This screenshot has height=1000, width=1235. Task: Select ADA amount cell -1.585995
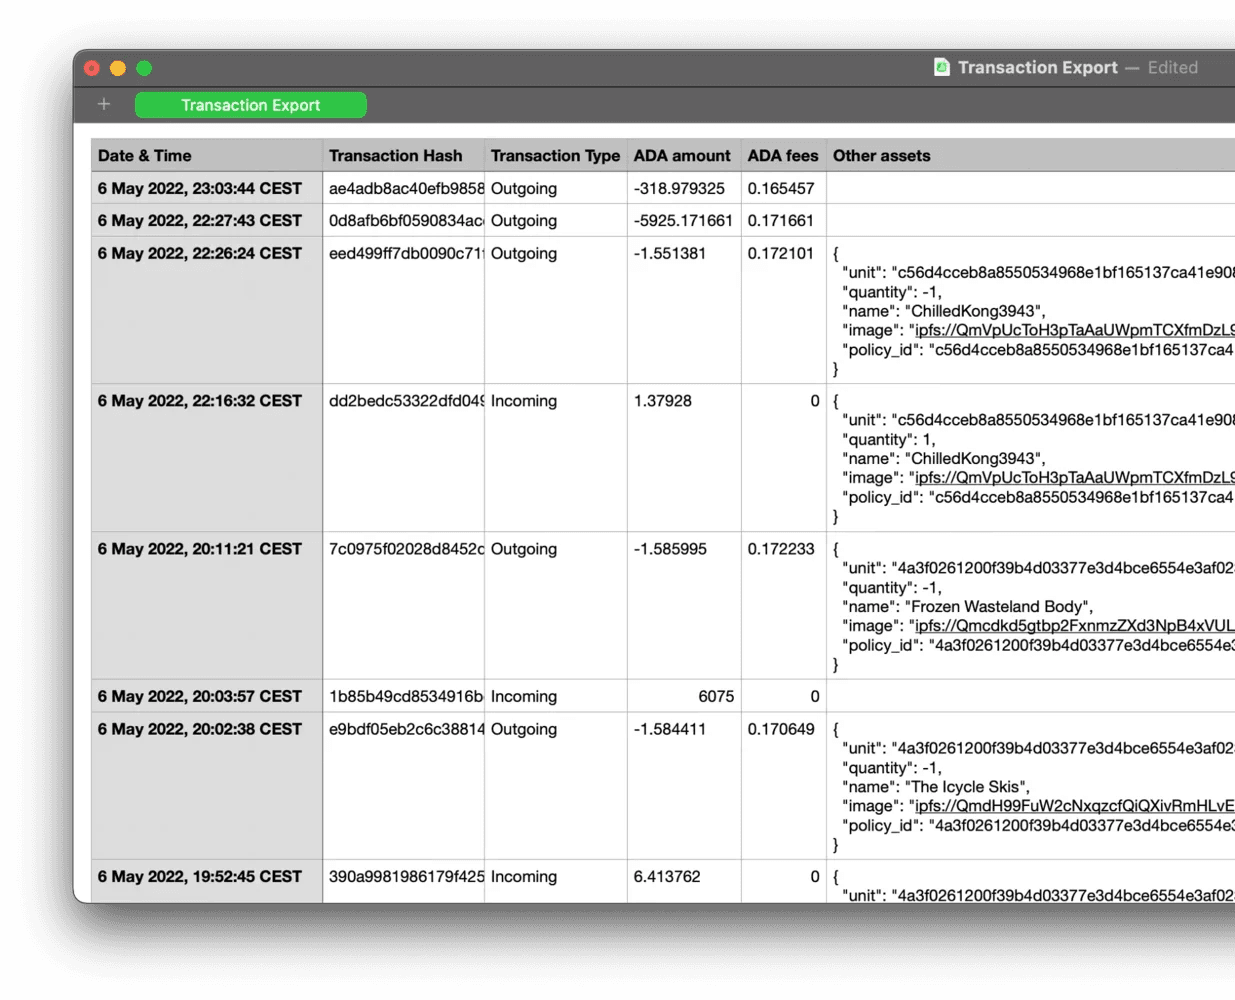pos(684,606)
